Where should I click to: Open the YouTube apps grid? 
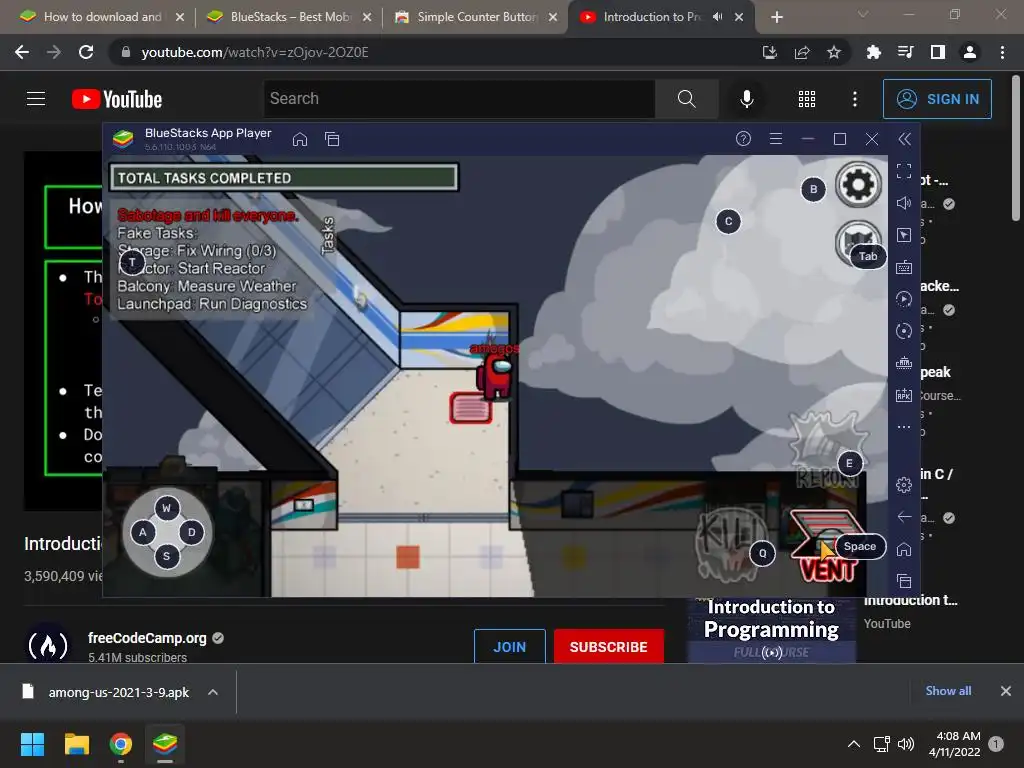(x=807, y=99)
